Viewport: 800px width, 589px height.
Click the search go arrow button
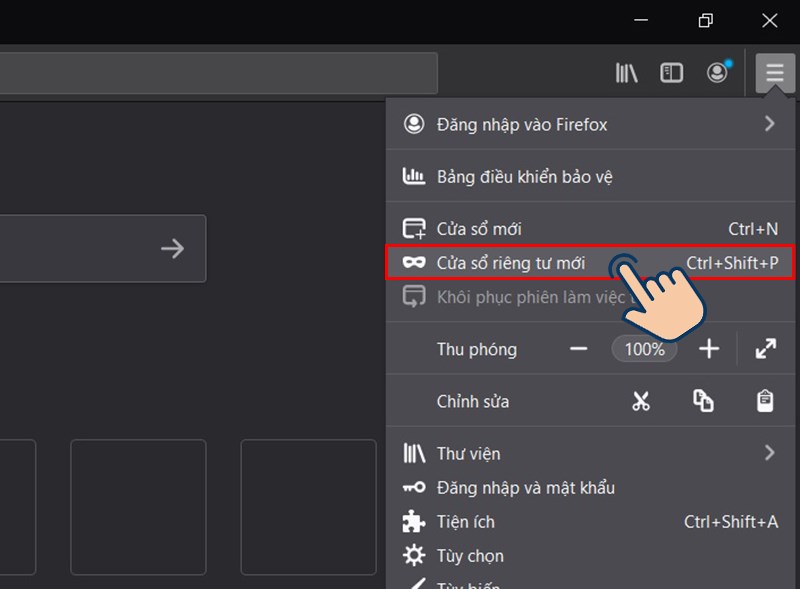click(172, 249)
